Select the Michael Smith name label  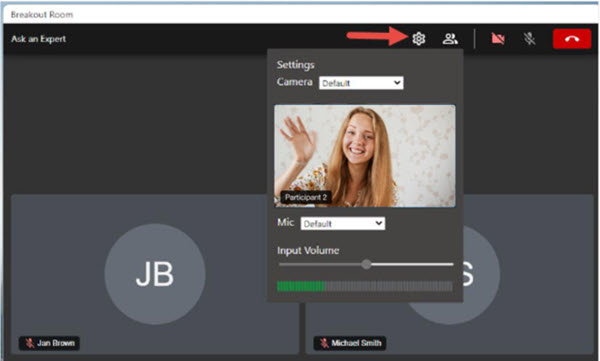point(356,343)
